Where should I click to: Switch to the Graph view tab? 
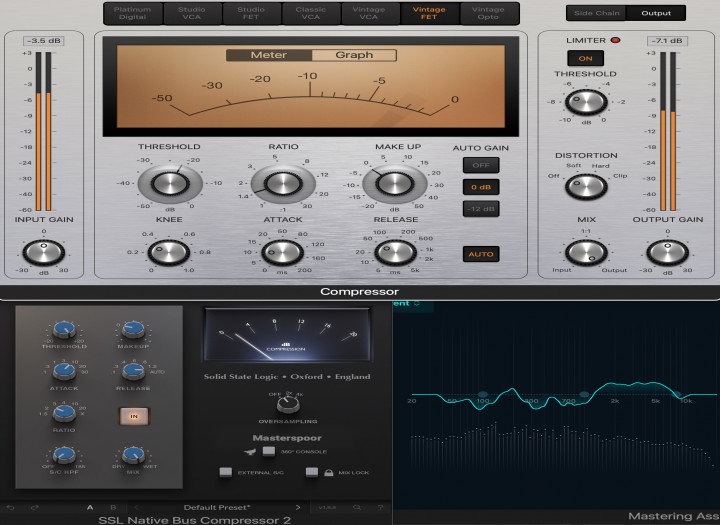click(x=354, y=55)
